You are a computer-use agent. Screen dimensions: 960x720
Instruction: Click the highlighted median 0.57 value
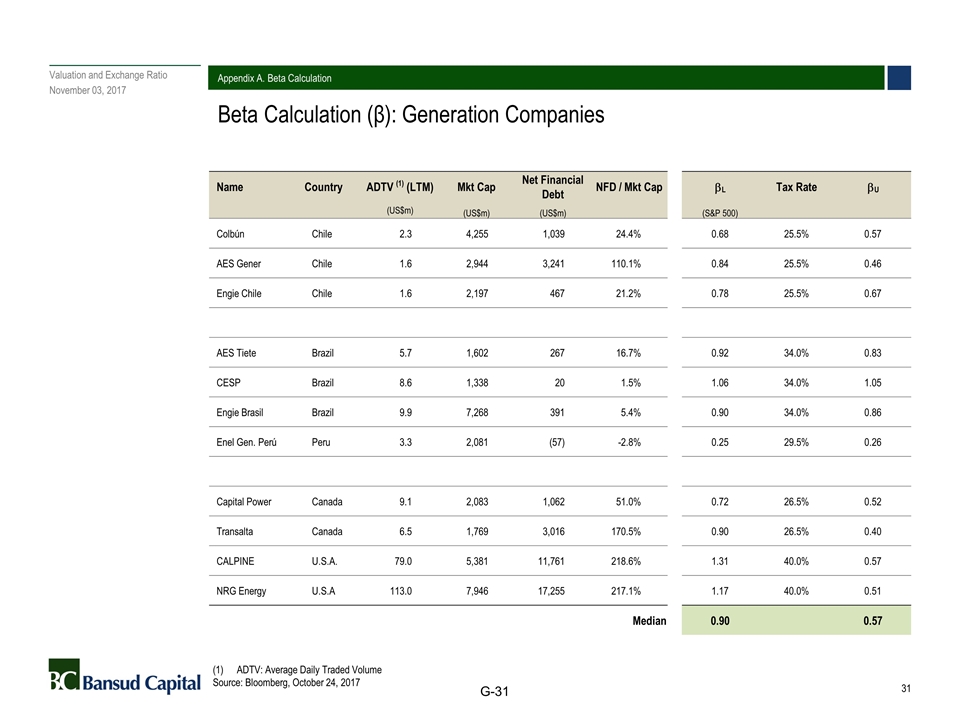(872, 621)
